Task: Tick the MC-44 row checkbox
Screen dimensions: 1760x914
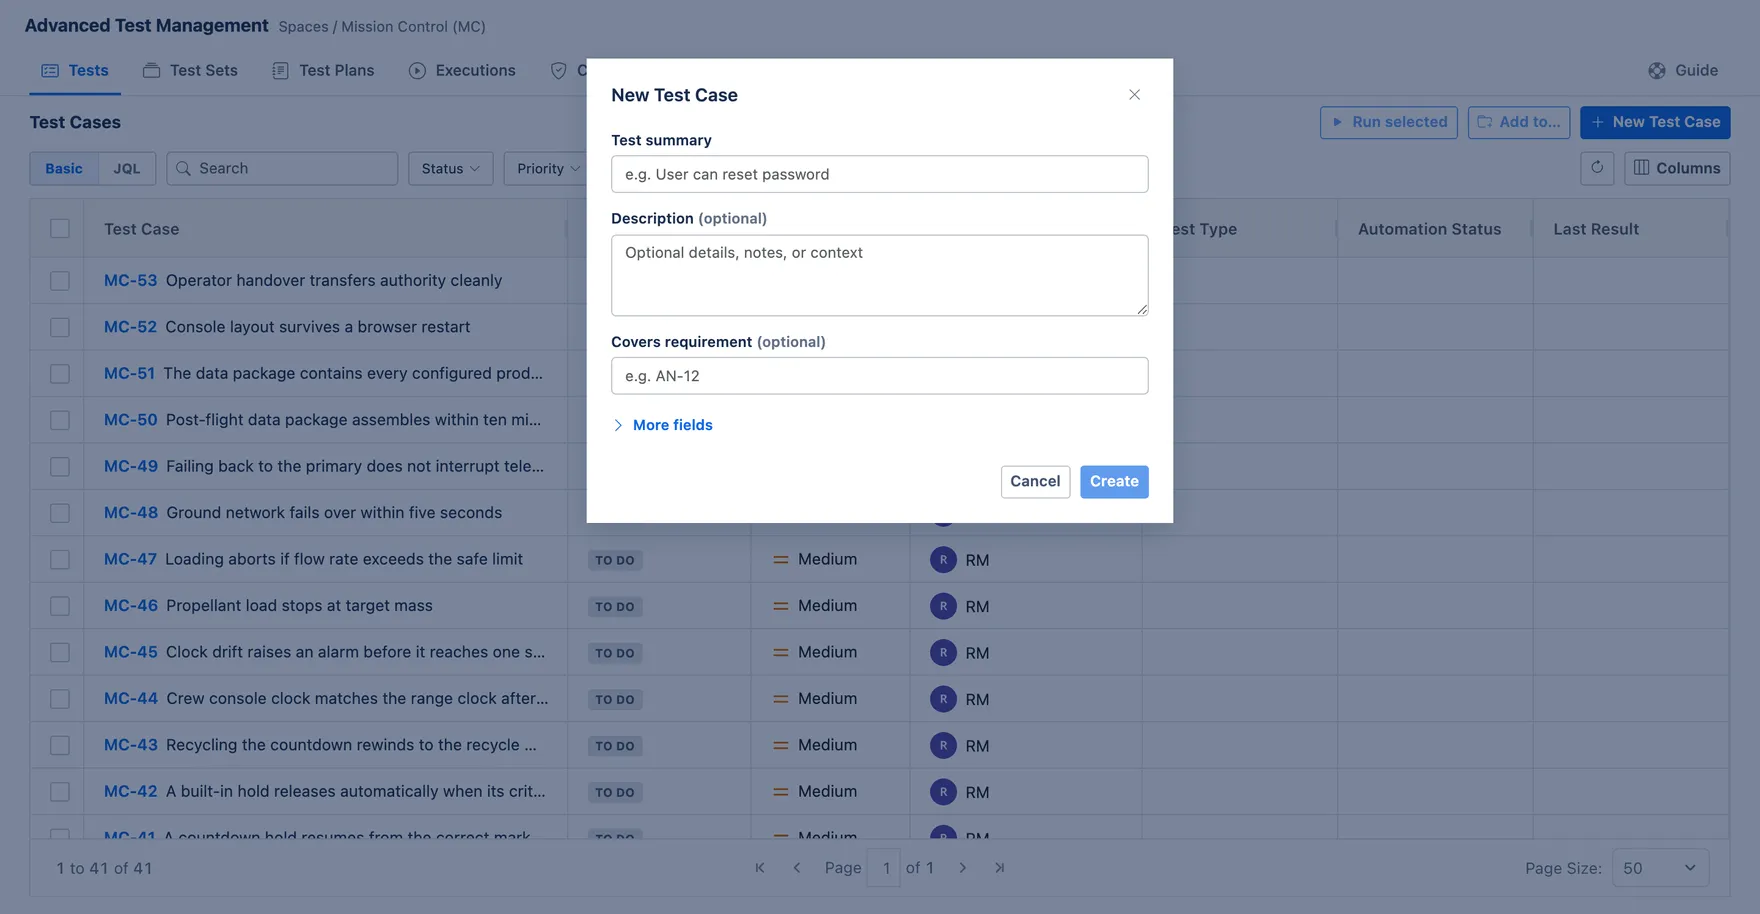Action: pyautogui.click(x=60, y=699)
